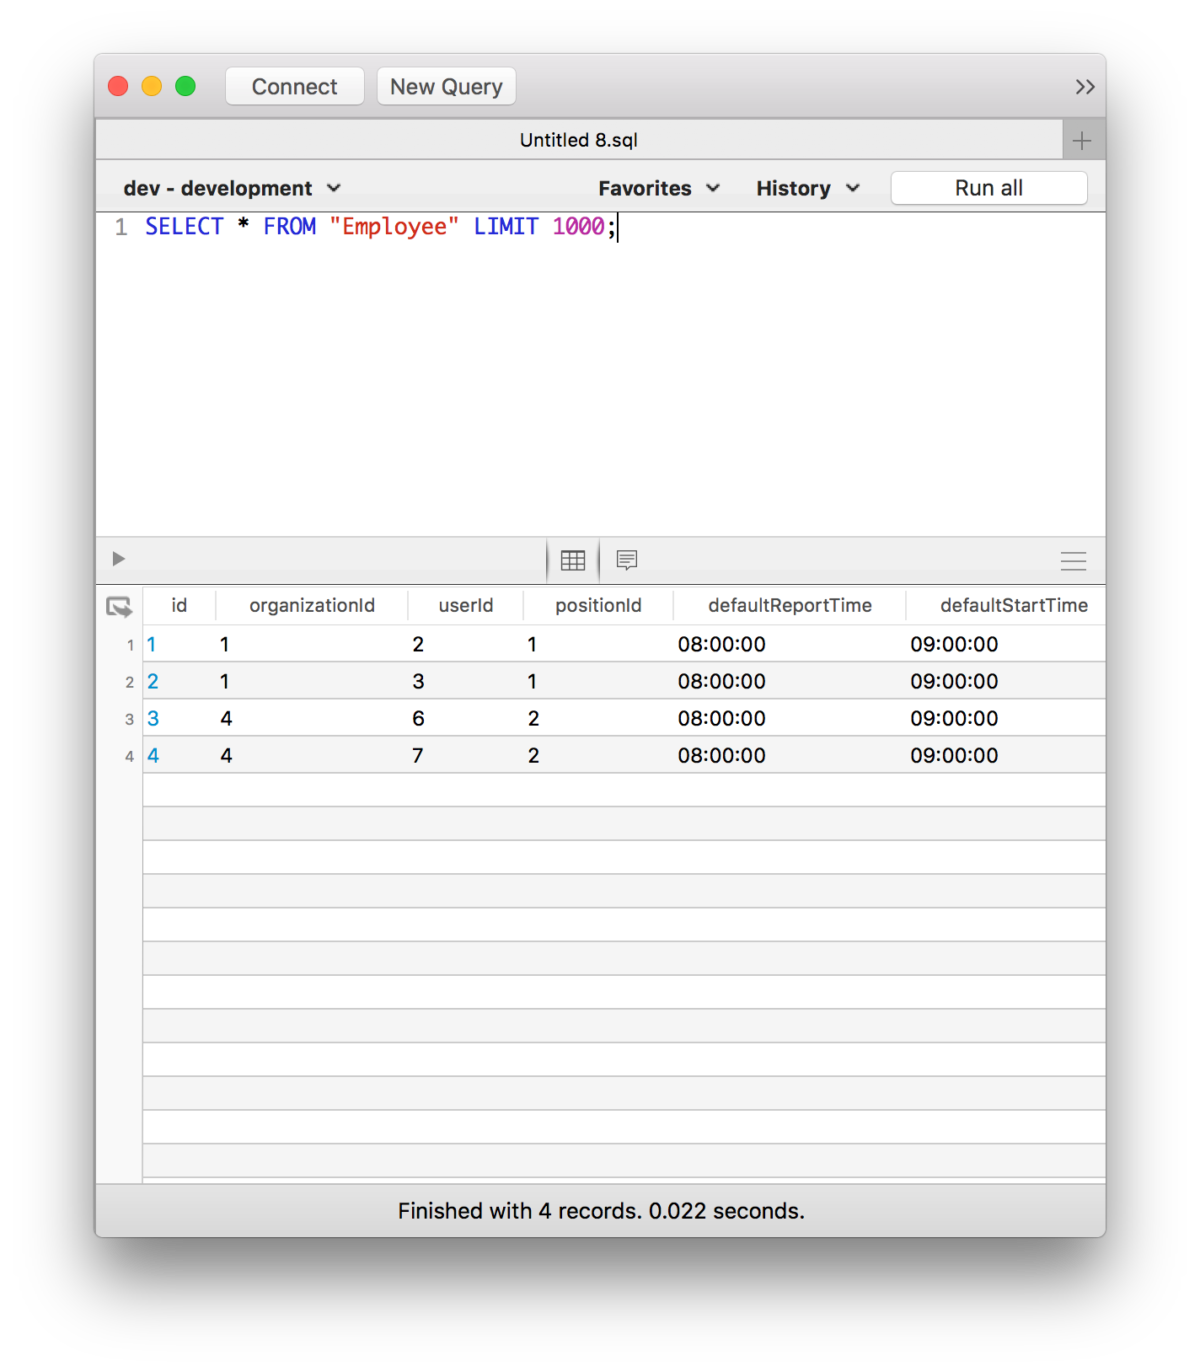Click the blue id 4 link
The width and height of the screenshot is (1200, 1372).
pyautogui.click(x=152, y=755)
